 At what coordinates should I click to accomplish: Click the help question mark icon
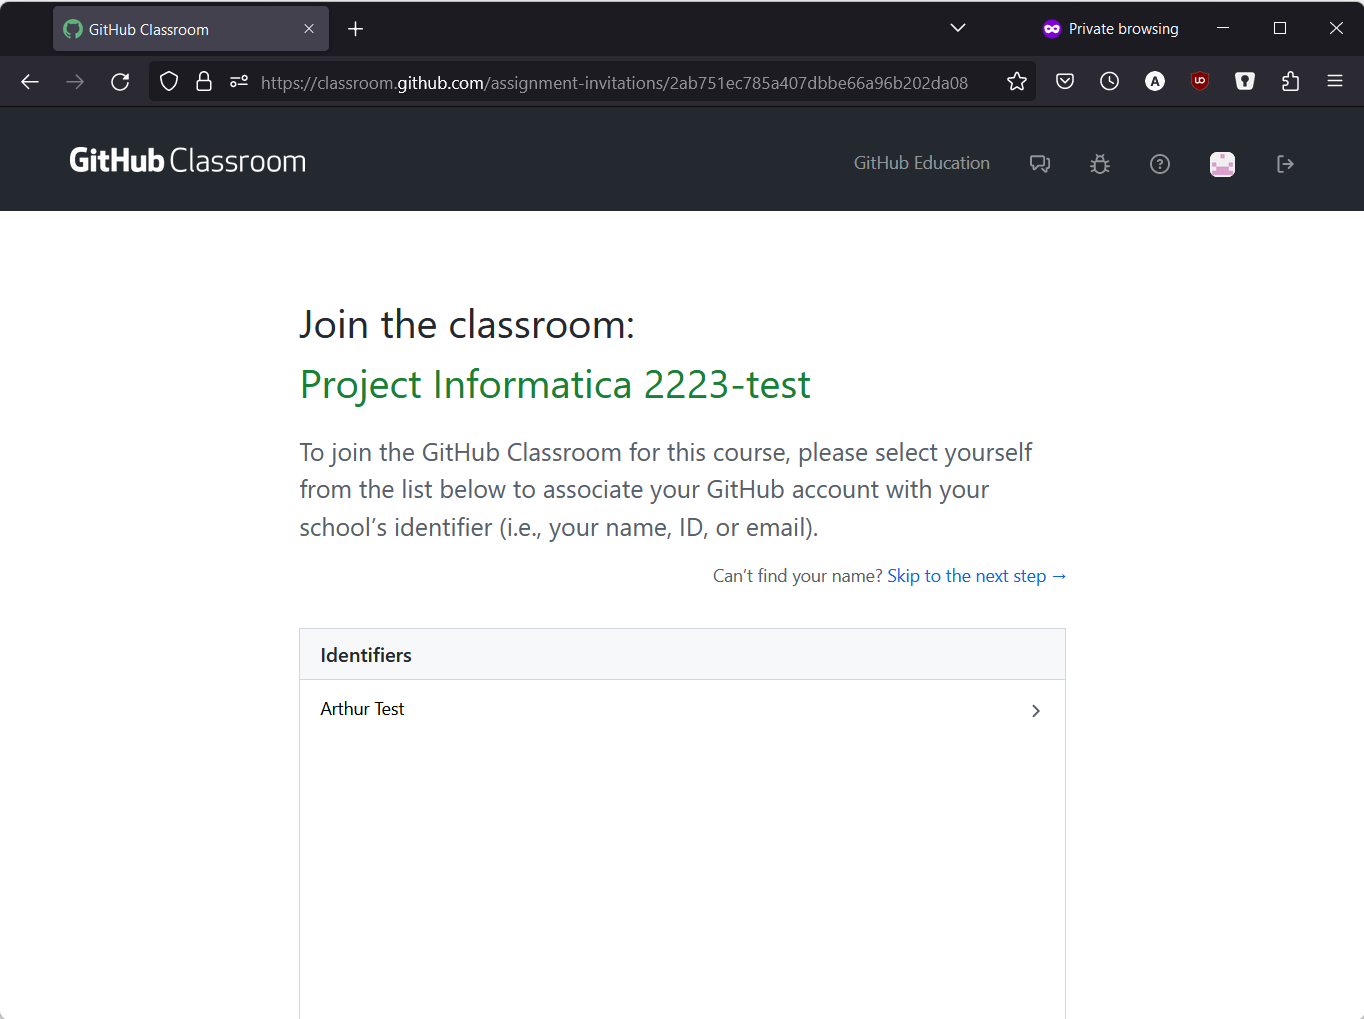tap(1160, 164)
